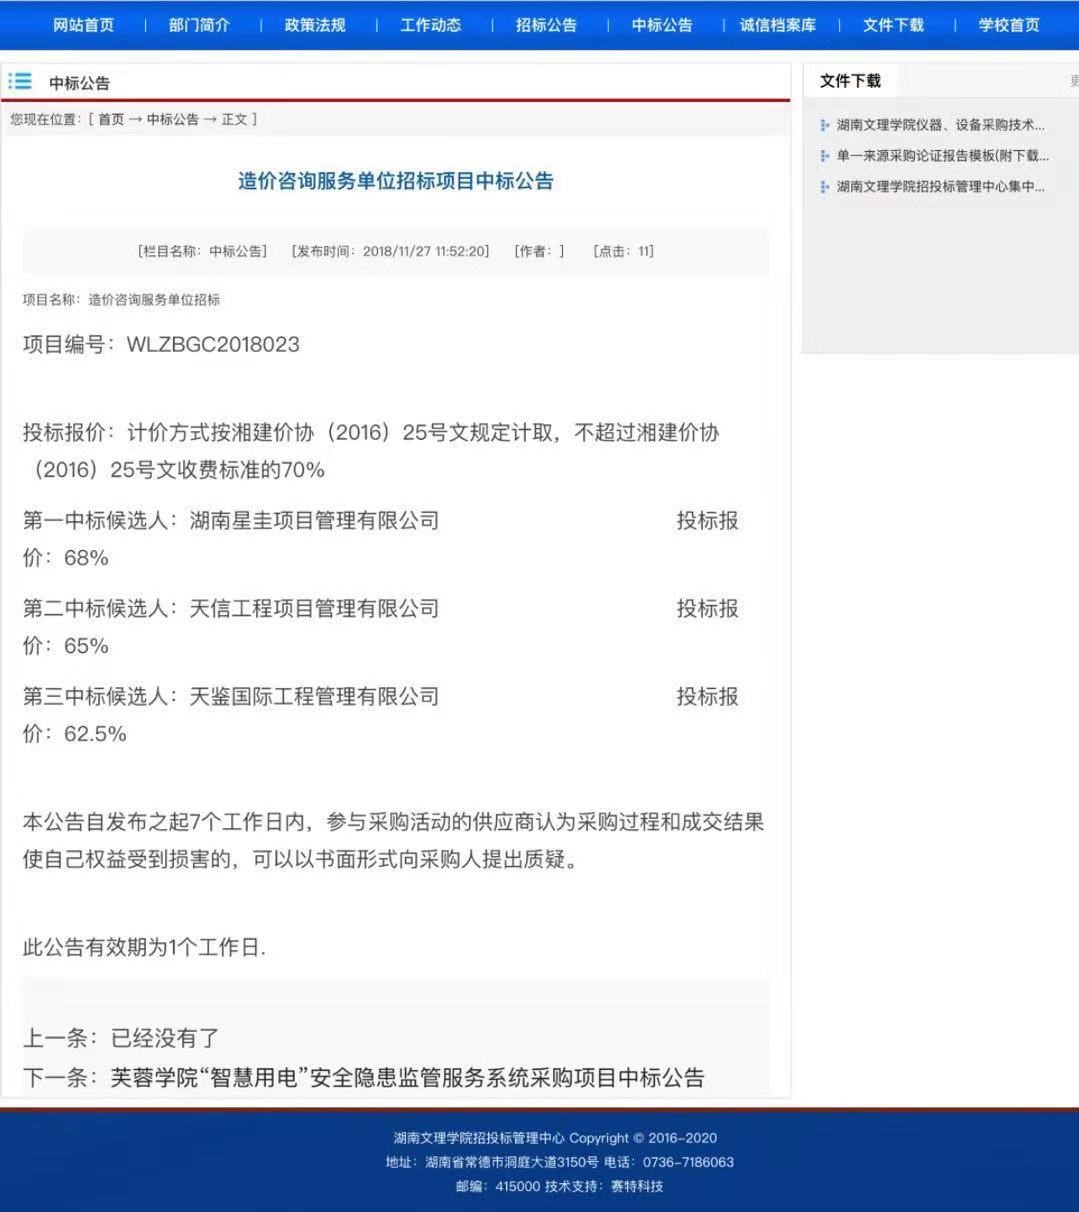Open the 网站首页 nav item

83,25
